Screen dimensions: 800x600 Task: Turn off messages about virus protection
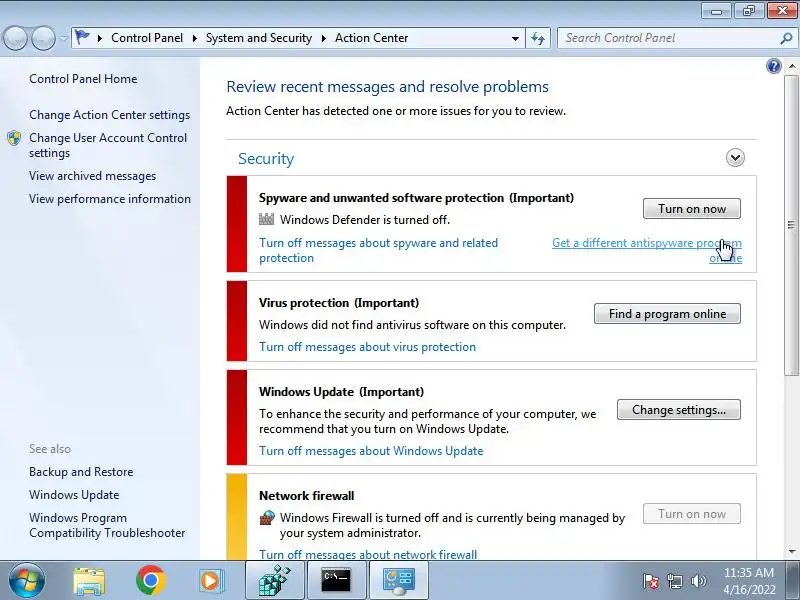coord(367,347)
